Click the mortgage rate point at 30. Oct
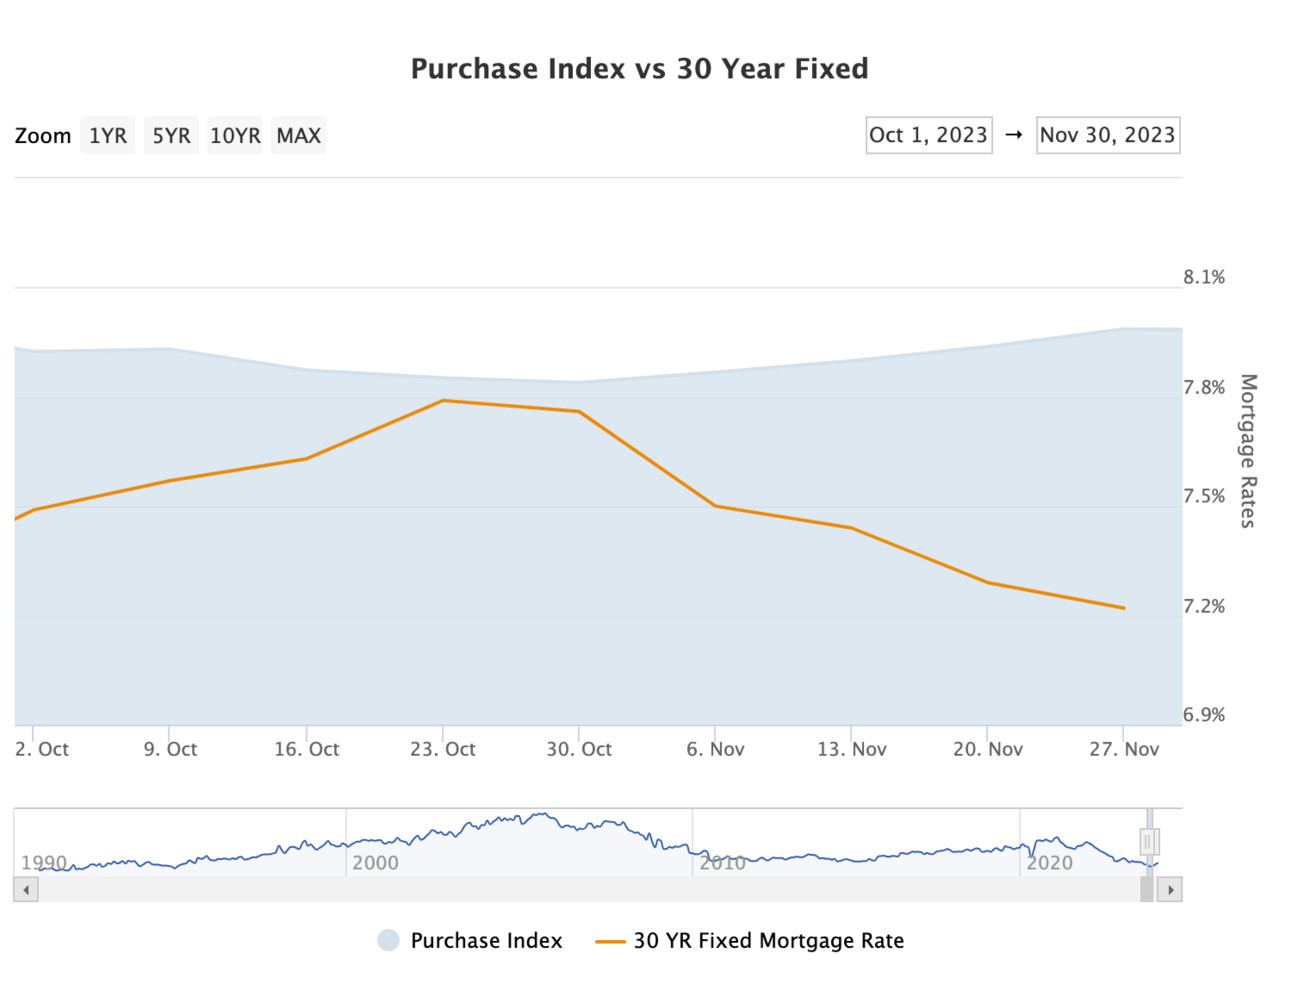Screen dimensions: 1292x1003 click(579, 412)
